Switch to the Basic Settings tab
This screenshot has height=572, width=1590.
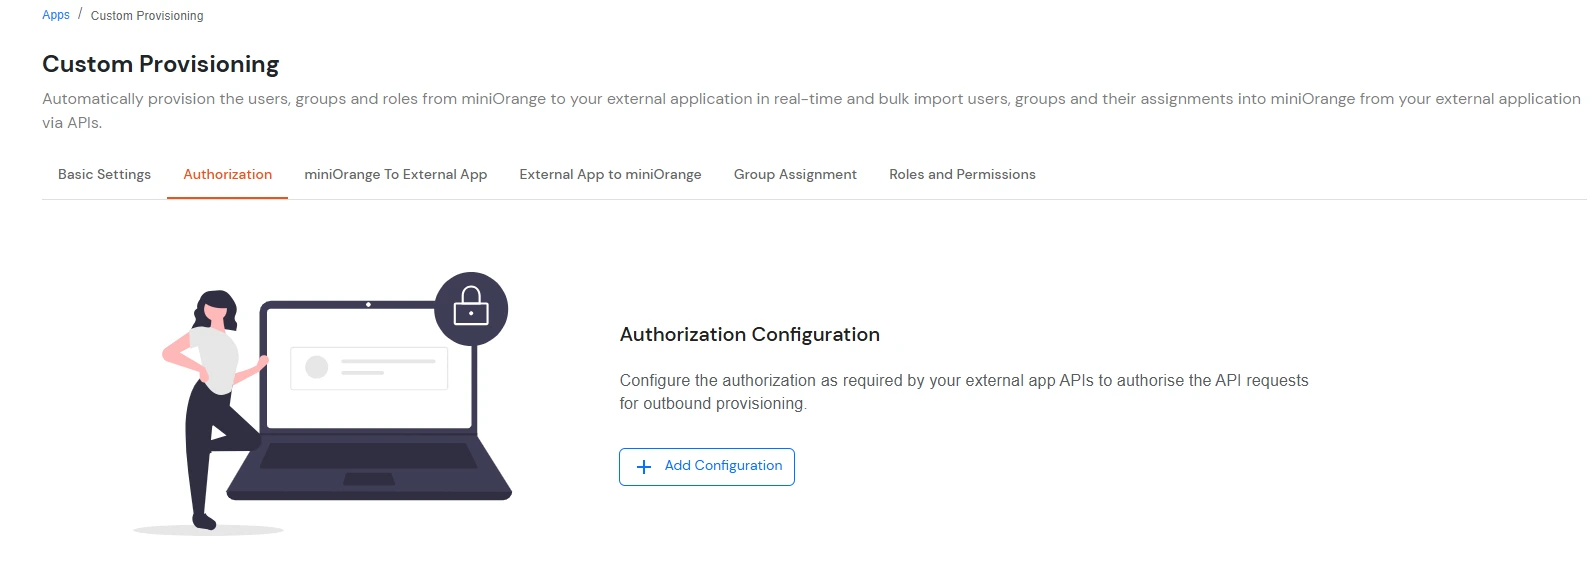tap(104, 174)
